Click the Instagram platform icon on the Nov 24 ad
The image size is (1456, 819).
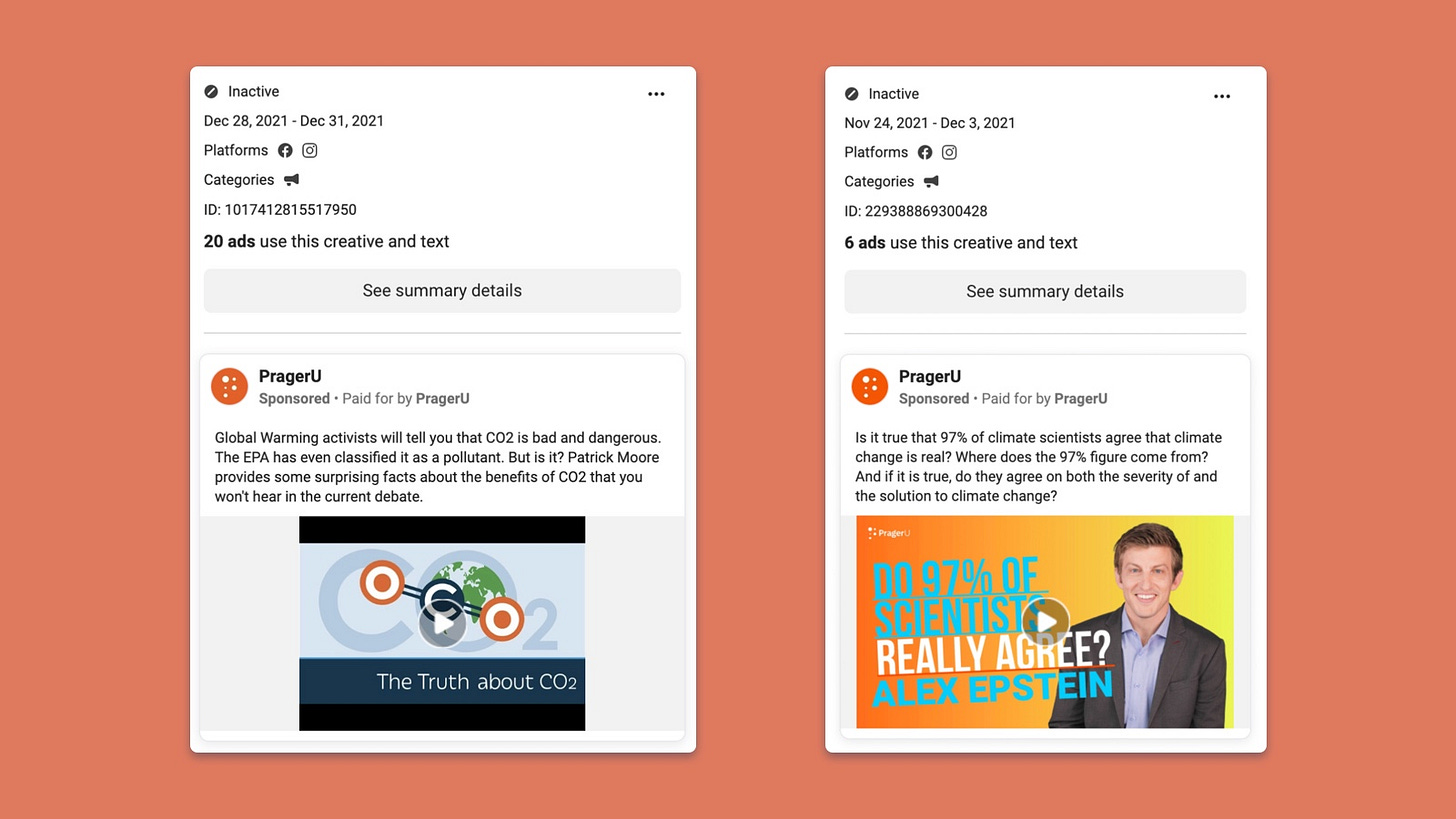949,152
